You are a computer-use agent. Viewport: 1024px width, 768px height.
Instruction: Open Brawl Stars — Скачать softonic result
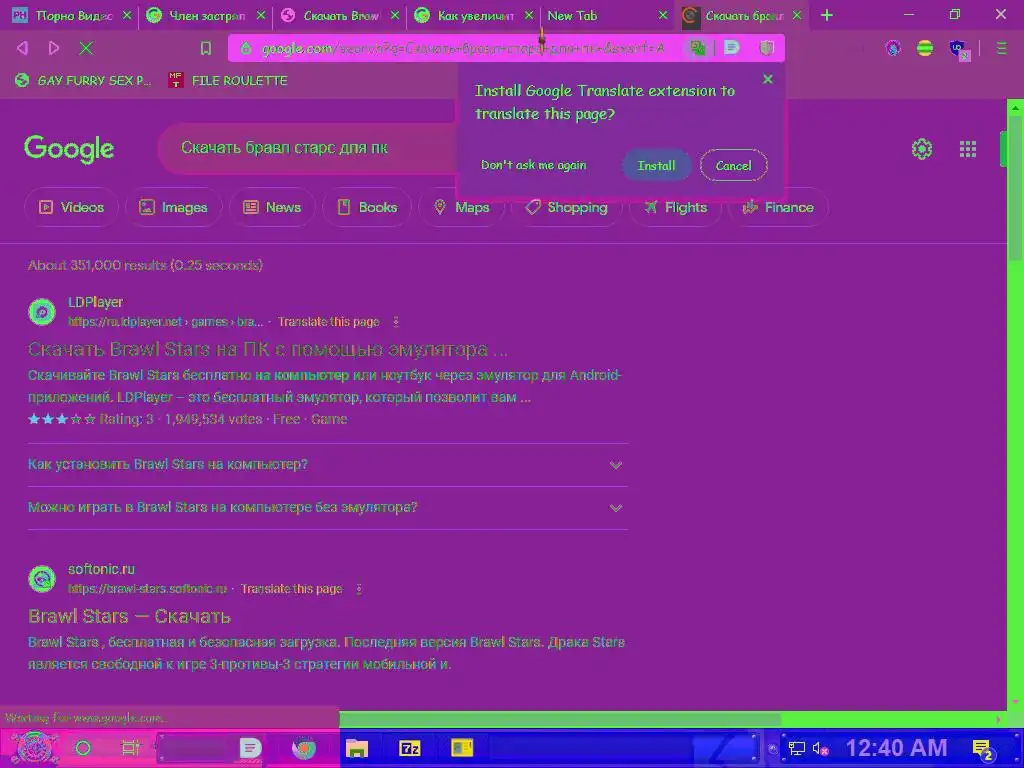(129, 616)
